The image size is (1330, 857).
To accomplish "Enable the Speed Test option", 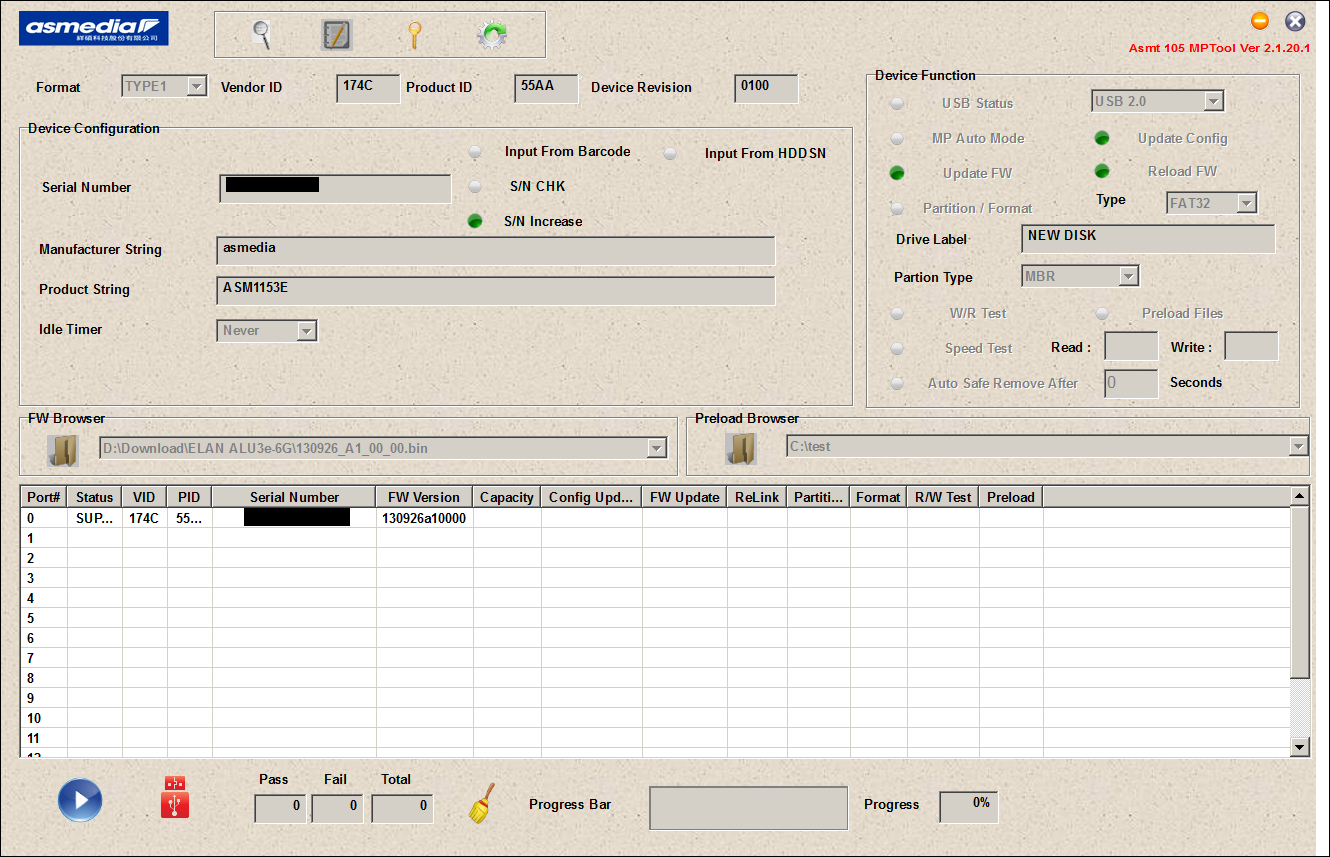I will pos(897,348).
